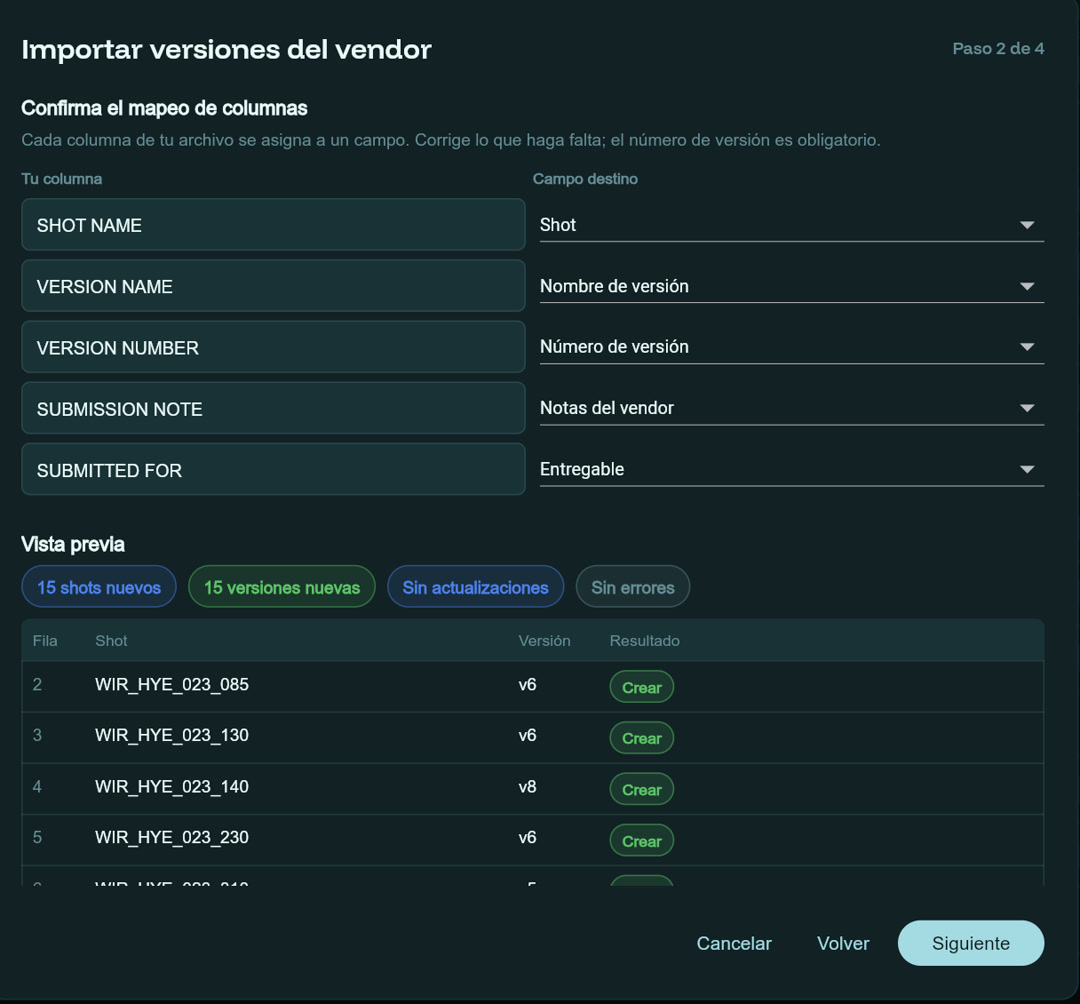The image size is (1080, 1004).
Task: Click the Importar versiones del vendor title
Action: tap(226, 50)
